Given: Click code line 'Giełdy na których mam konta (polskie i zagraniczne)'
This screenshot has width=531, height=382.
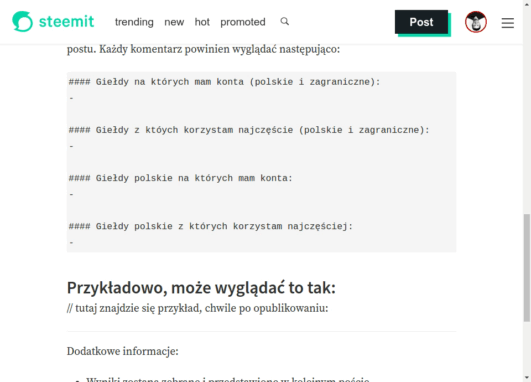Looking at the screenshot, I should coord(224,82).
